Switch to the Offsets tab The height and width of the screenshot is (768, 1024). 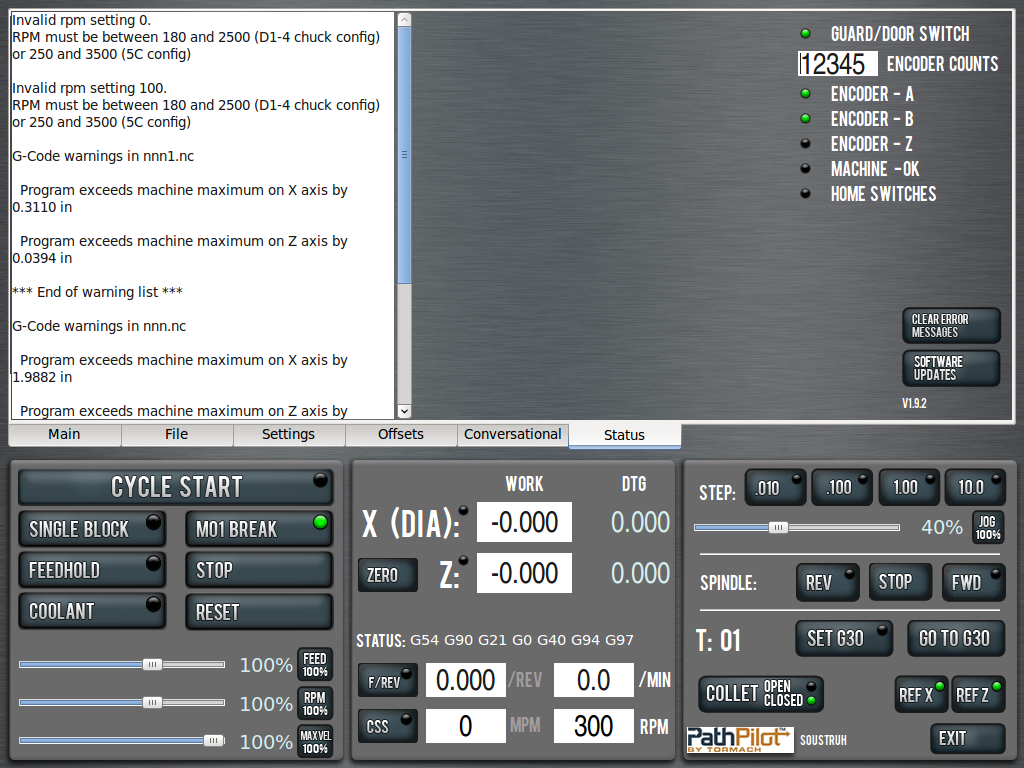point(401,435)
